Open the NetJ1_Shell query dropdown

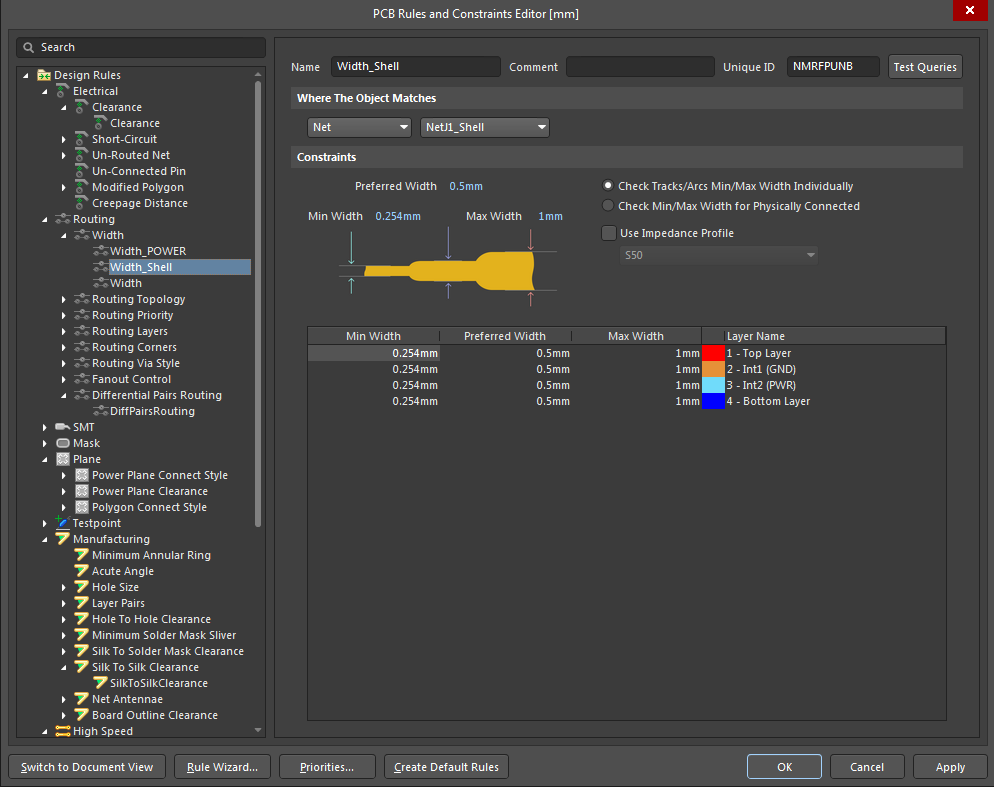tap(540, 127)
